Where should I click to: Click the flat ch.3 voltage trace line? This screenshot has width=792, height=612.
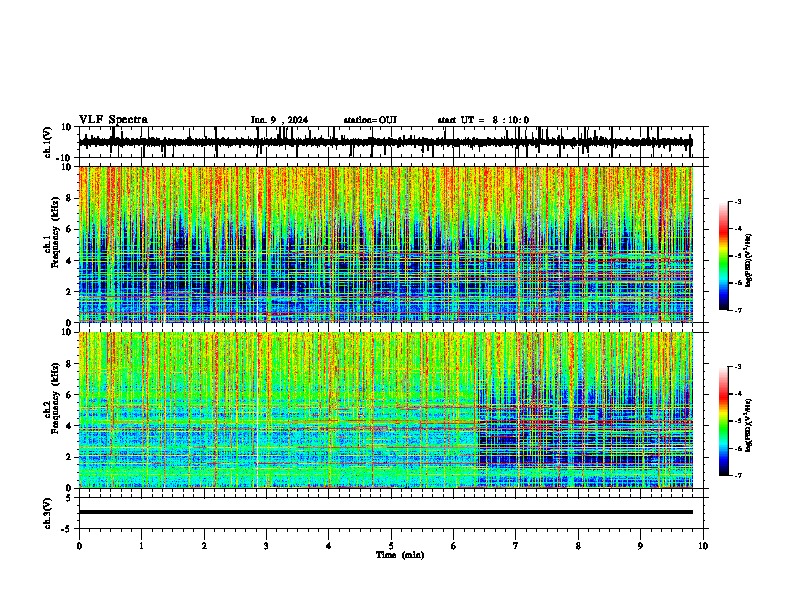[x=386, y=512]
